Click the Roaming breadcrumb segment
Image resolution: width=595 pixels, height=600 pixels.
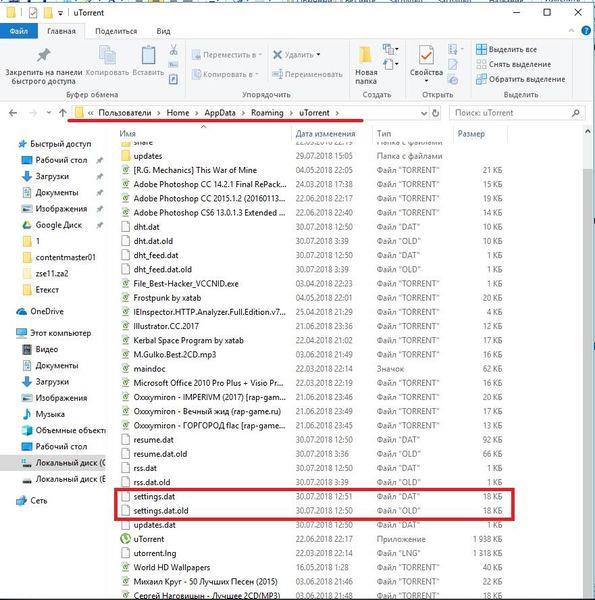coord(267,113)
